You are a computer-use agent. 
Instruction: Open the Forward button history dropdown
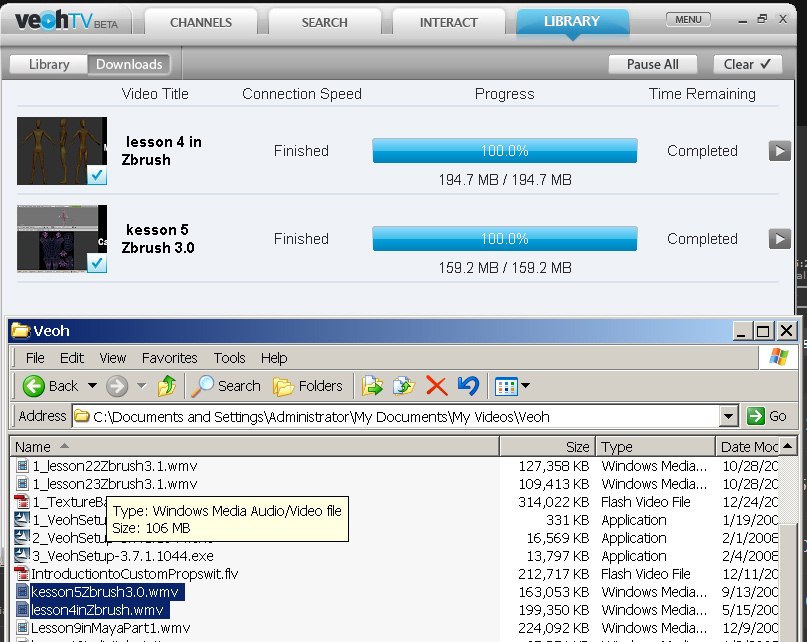point(142,386)
